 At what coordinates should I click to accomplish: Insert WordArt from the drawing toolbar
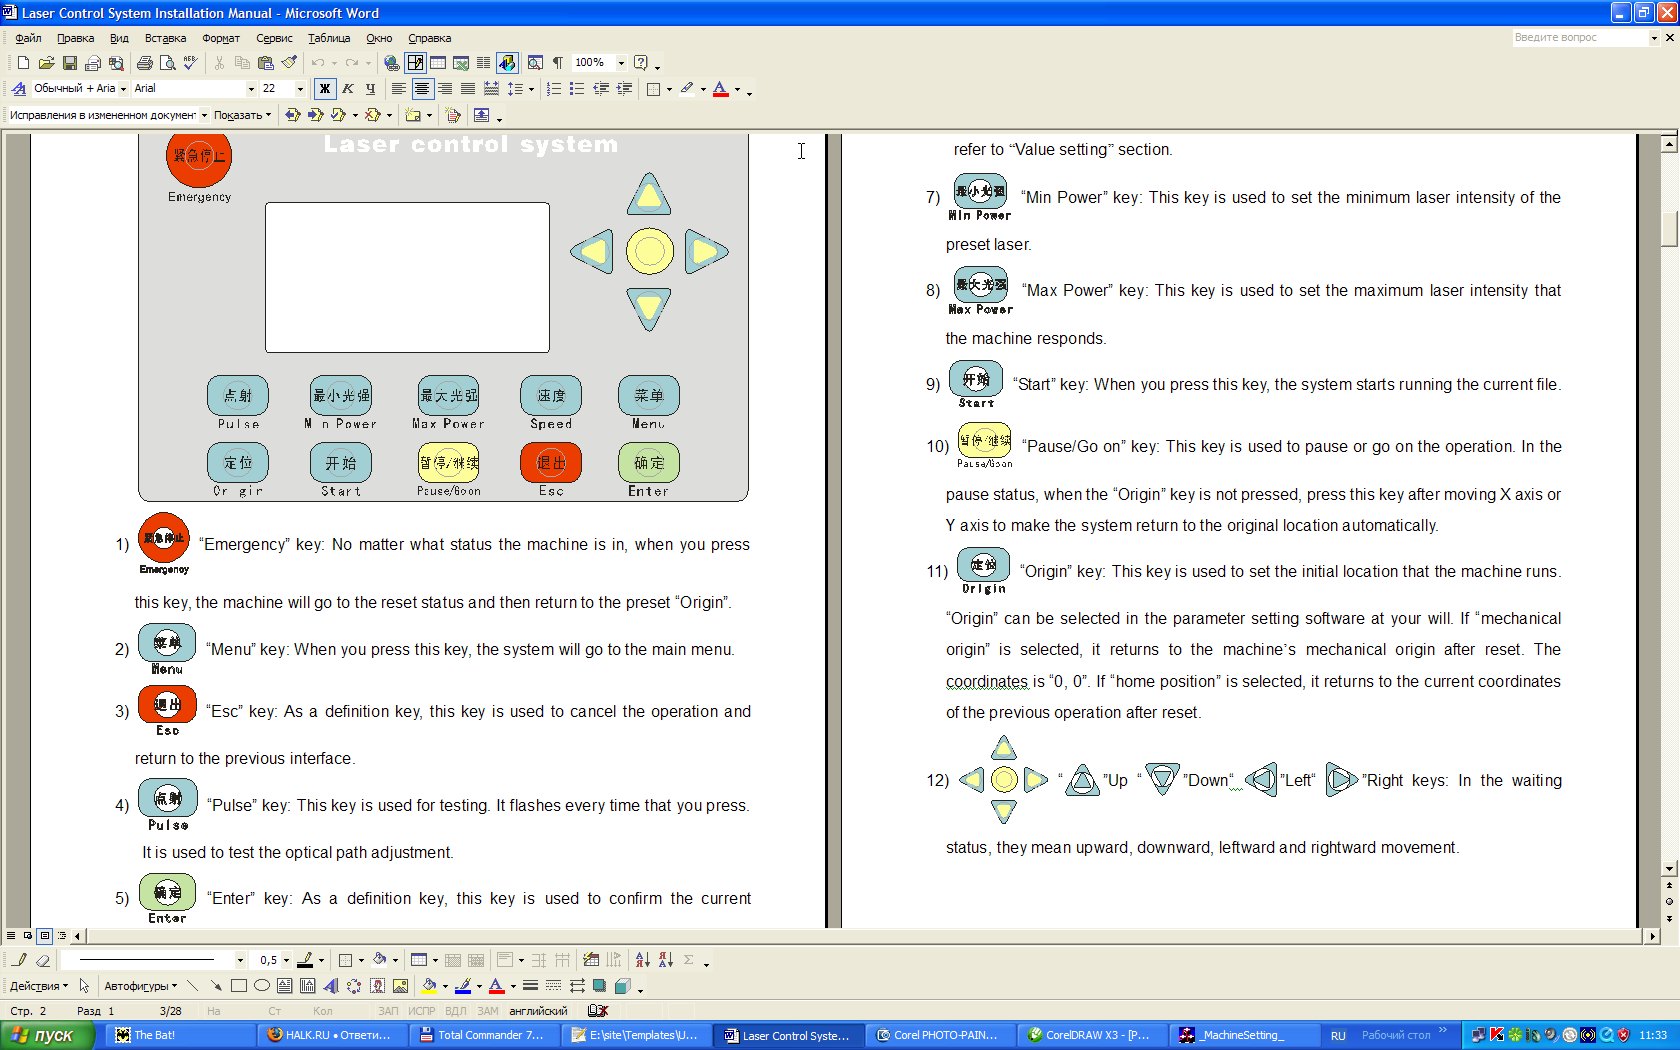[331, 986]
